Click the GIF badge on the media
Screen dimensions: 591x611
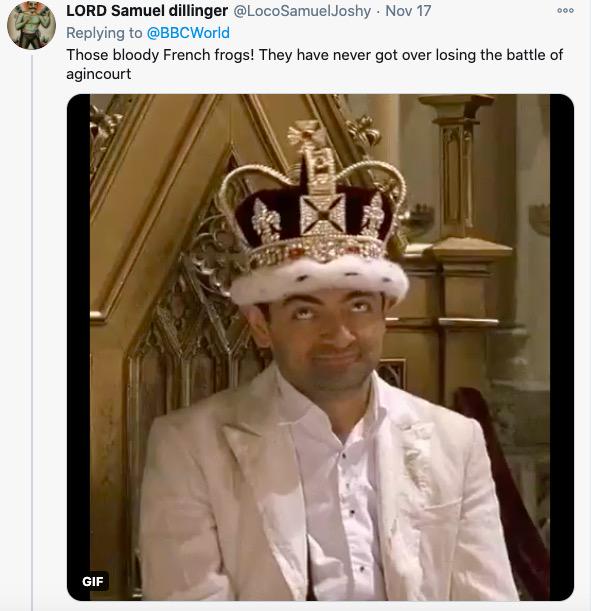[x=93, y=581]
